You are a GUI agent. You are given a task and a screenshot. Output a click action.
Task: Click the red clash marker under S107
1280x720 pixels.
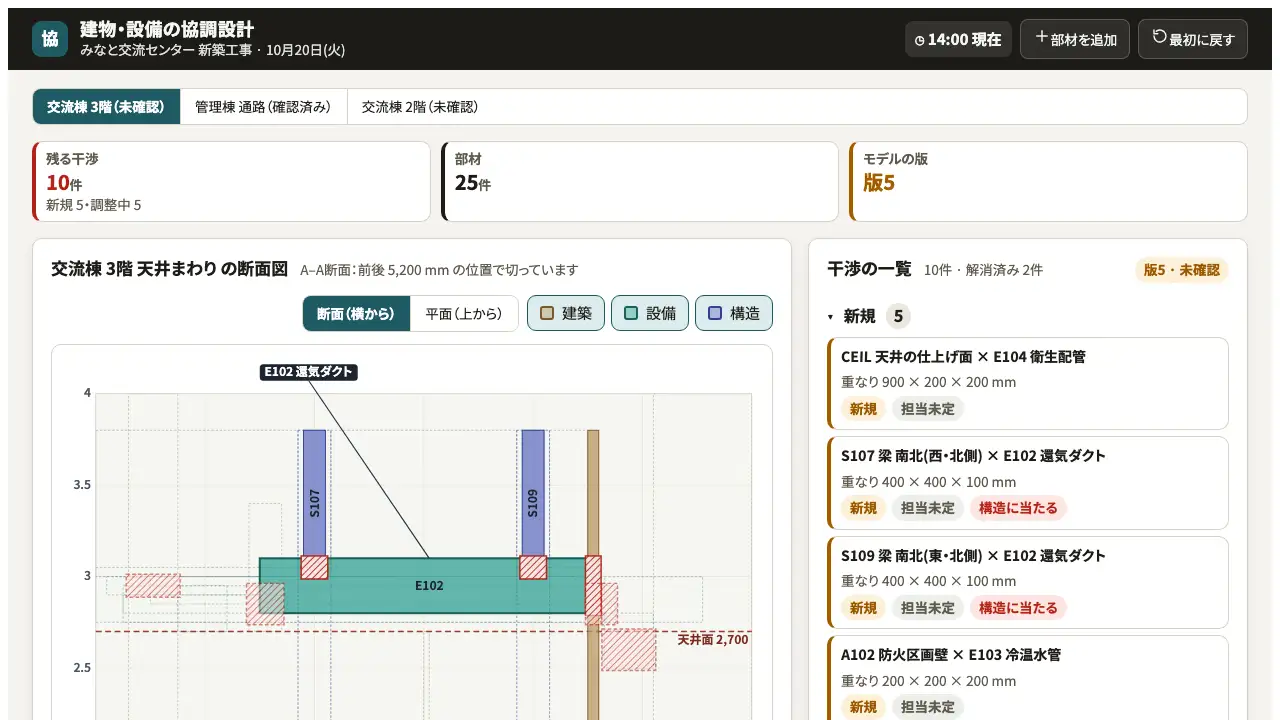pos(314,567)
